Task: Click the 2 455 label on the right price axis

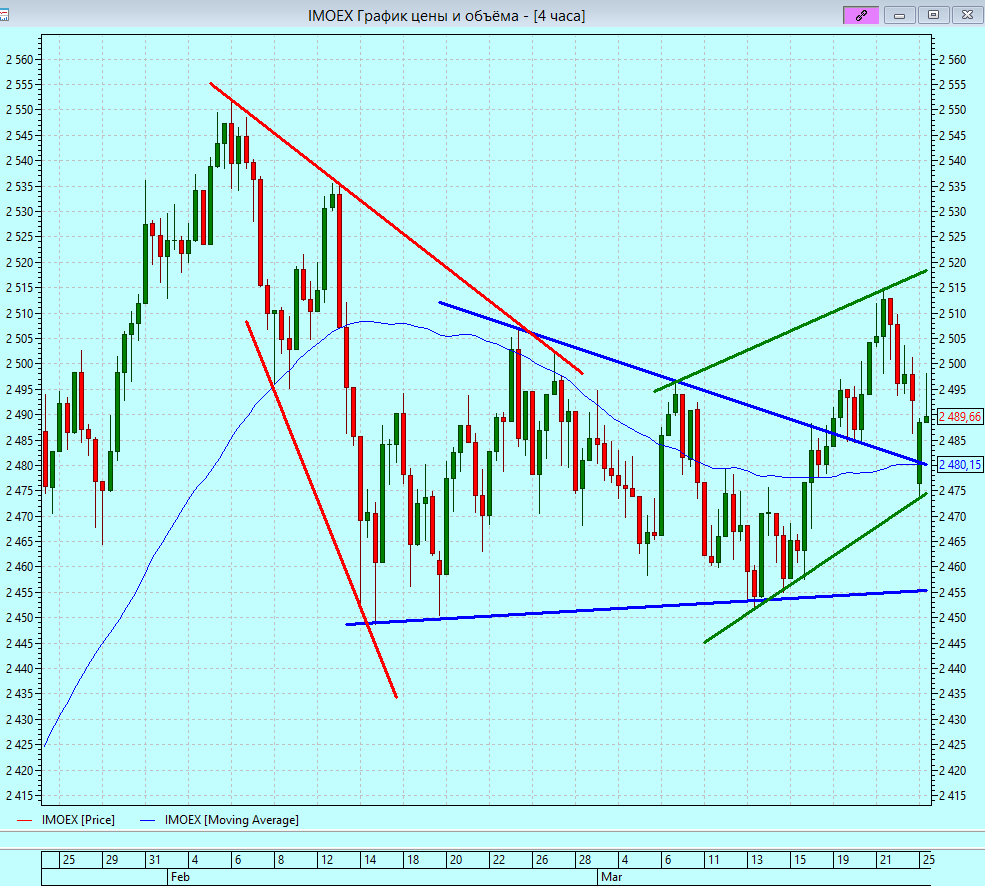Action: point(953,593)
